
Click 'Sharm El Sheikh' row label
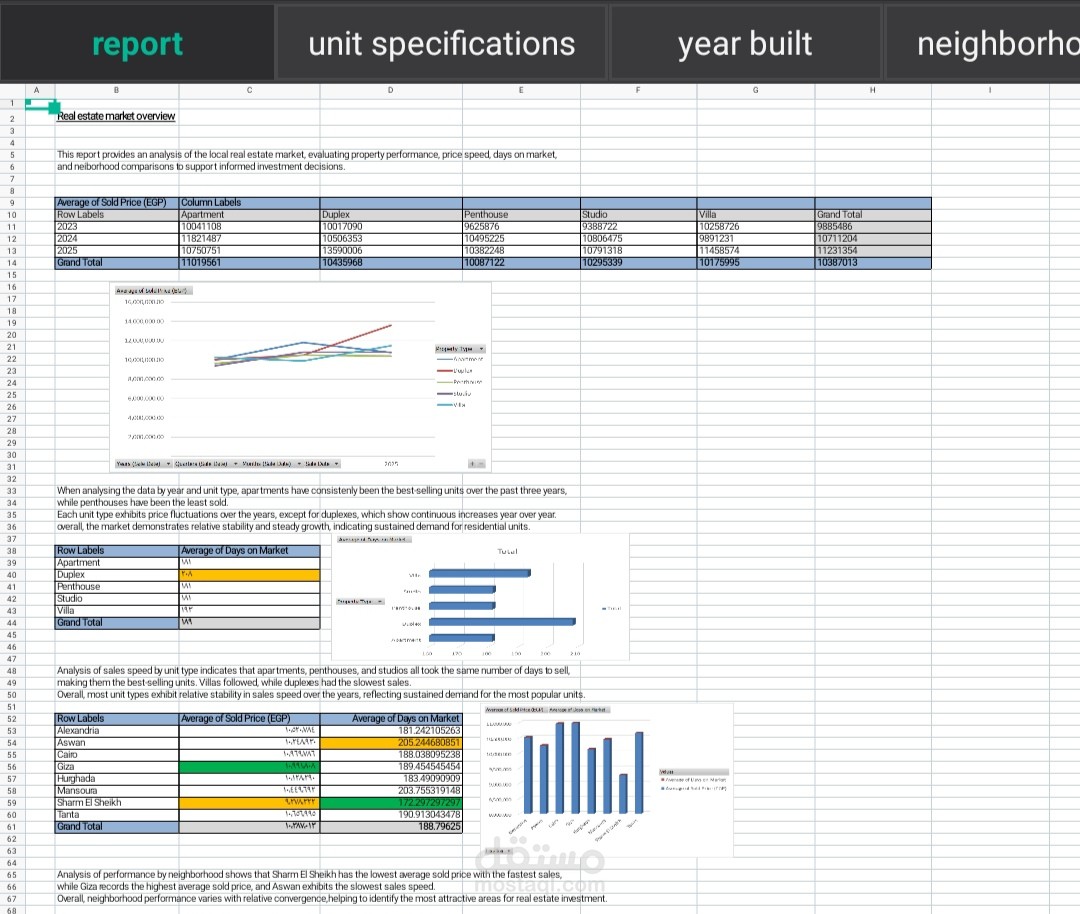click(x=117, y=802)
